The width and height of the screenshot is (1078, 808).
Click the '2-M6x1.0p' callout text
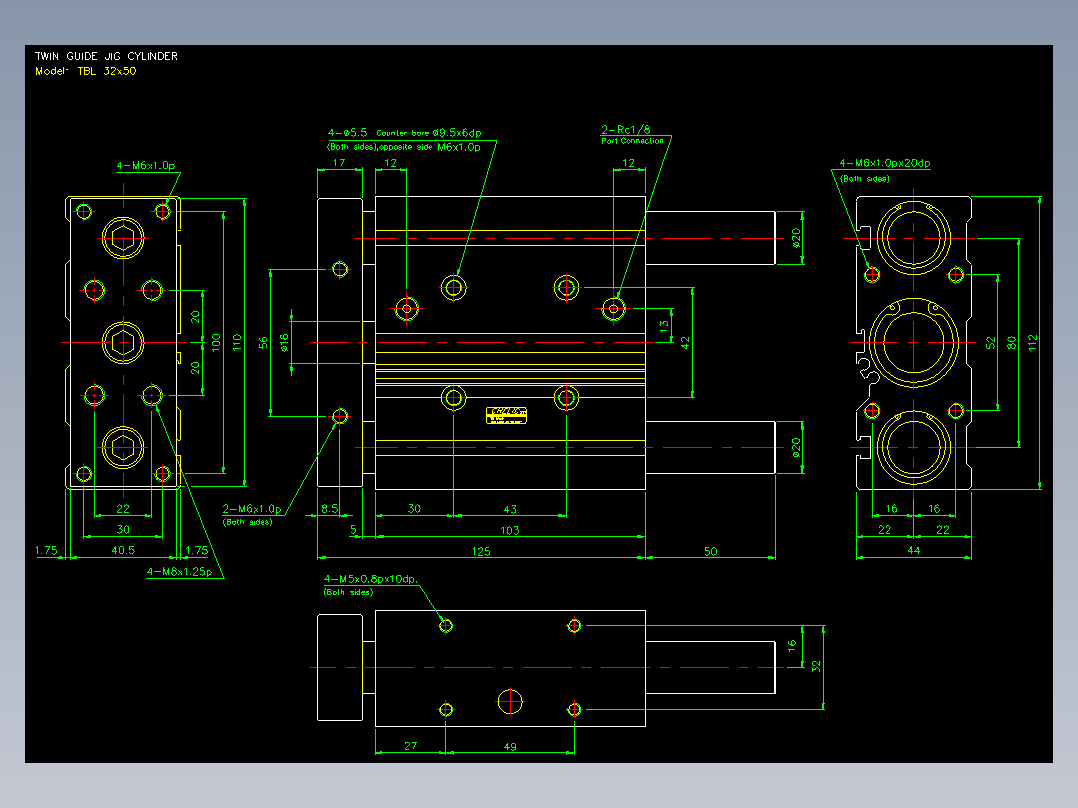coord(252,509)
